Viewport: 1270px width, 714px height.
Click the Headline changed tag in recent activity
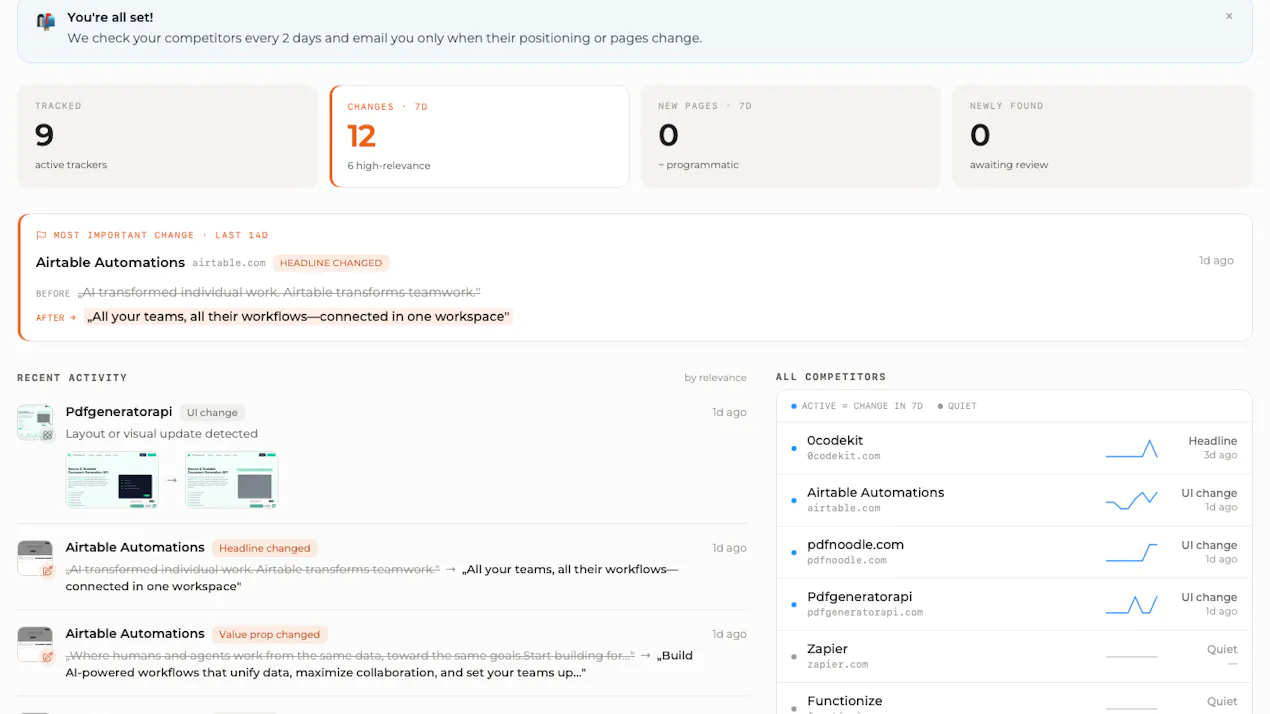(265, 548)
